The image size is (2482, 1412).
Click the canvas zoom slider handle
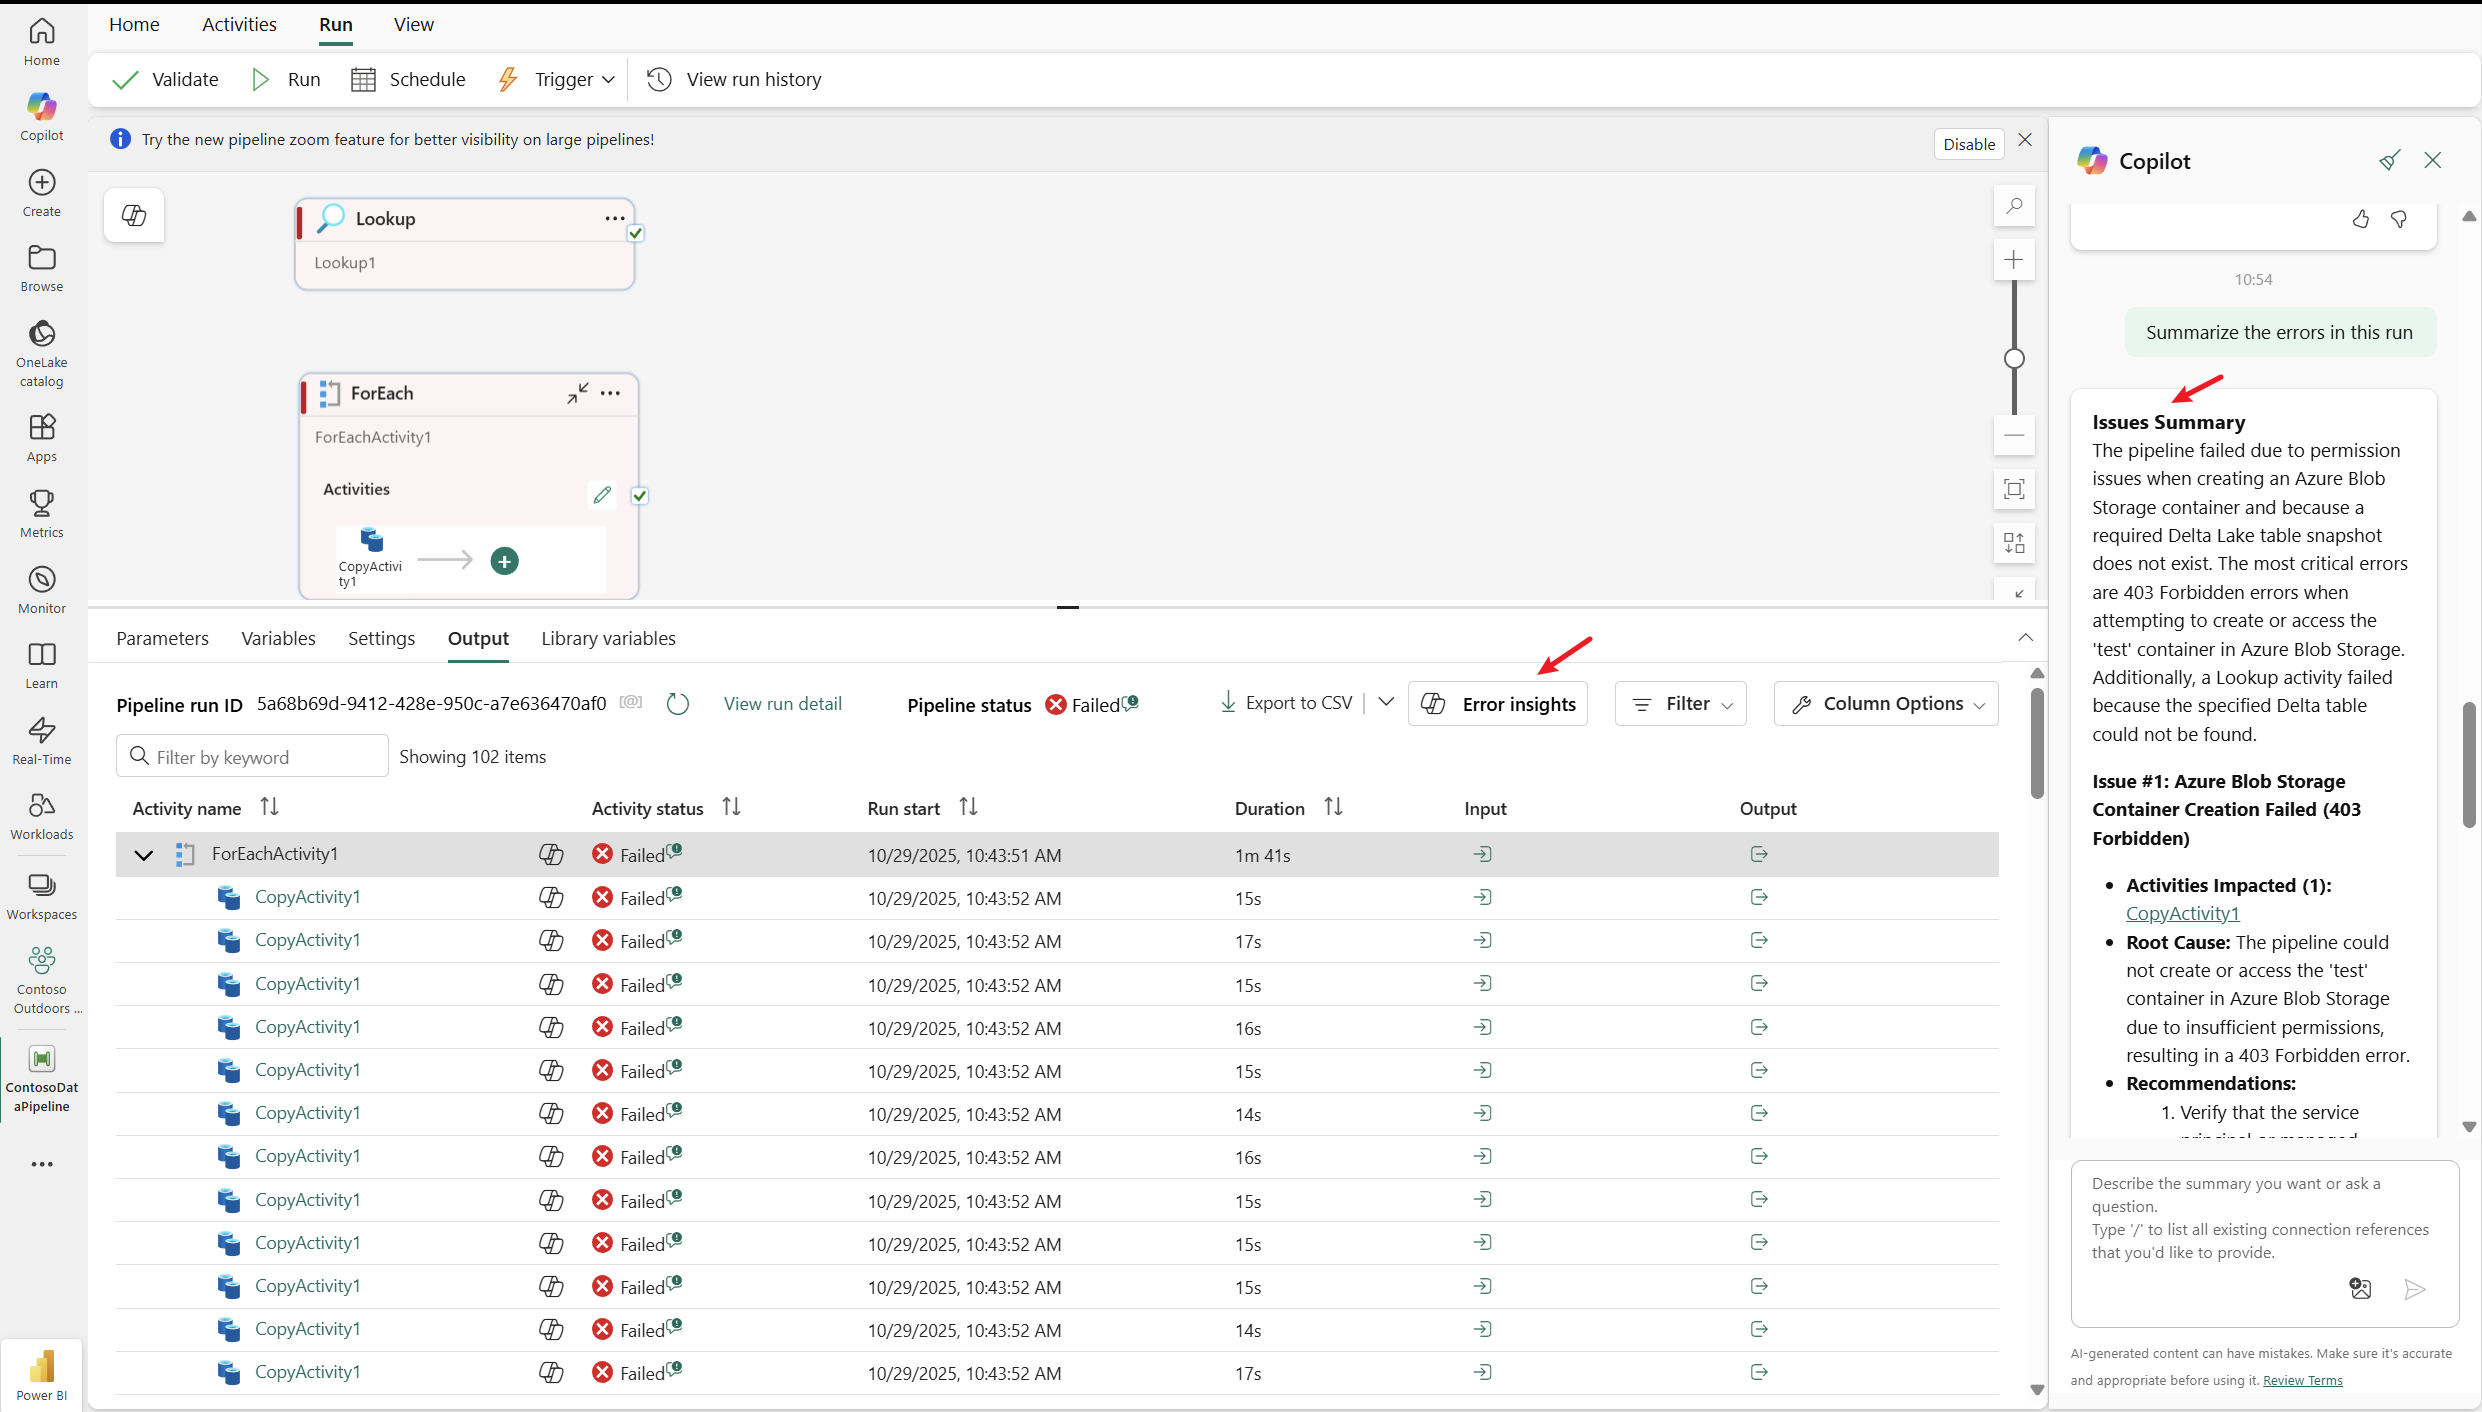[2014, 358]
